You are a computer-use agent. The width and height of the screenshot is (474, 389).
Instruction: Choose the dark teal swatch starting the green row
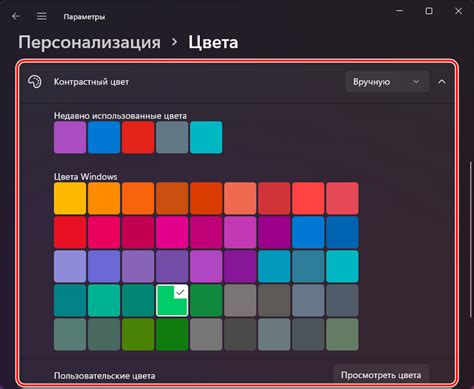coord(70,300)
